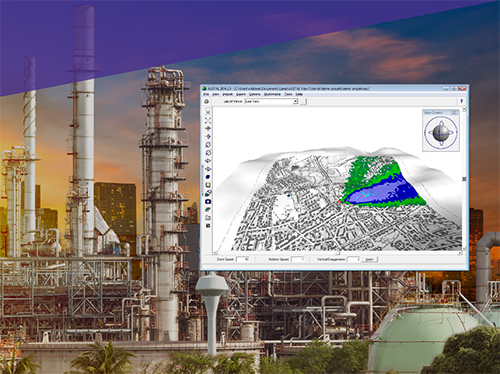
Task: Click the Apply button
Action: click(x=369, y=259)
